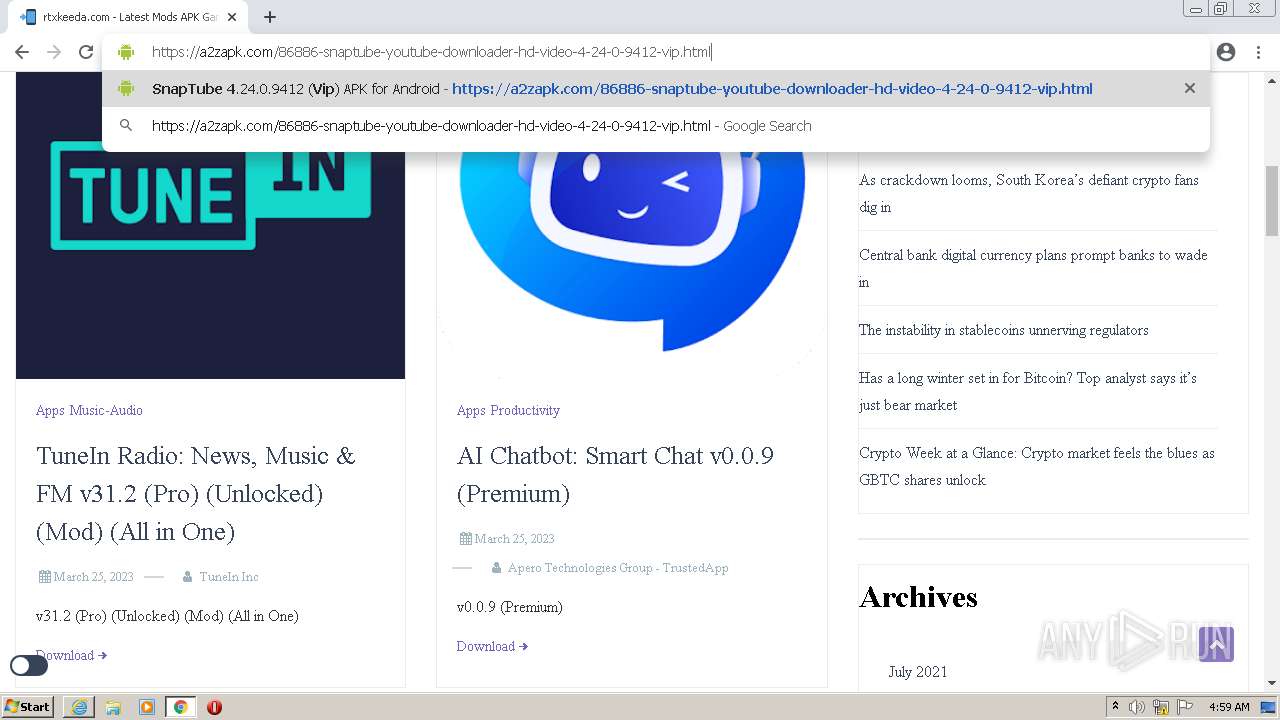Toggle the dark mode switch
The width and height of the screenshot is (1280, 720).
(29, 665)
